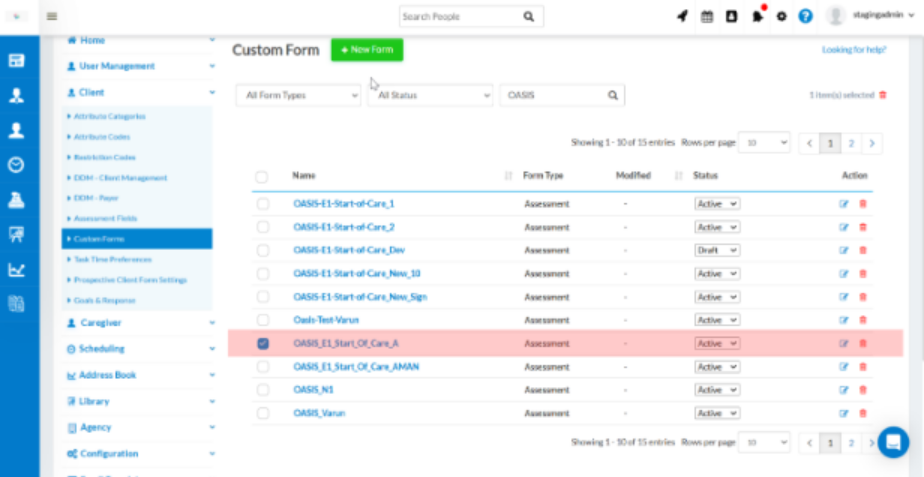Screen dimensions: 924x477
Task: Change status dropdown for OASIS-E1-Start-of-Care_Dev
Action: pos(717,250)
